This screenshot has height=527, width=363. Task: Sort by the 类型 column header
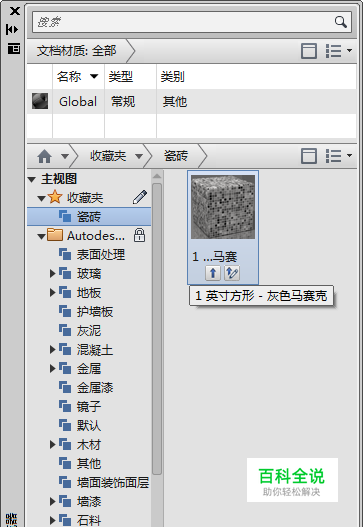[x=130, y=77]
